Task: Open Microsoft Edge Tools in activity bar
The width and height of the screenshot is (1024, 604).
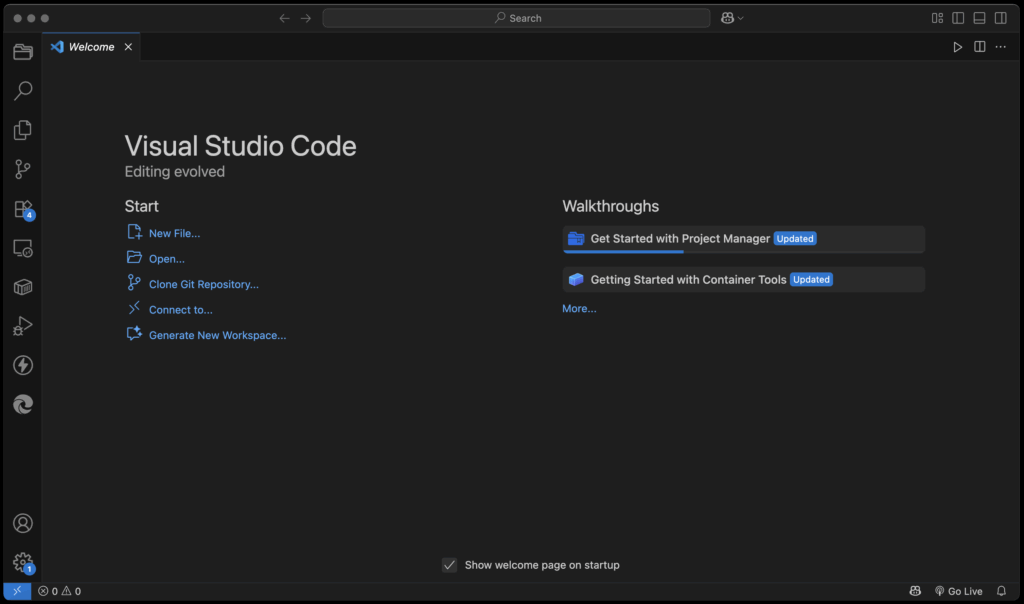Action: point(23,404)
